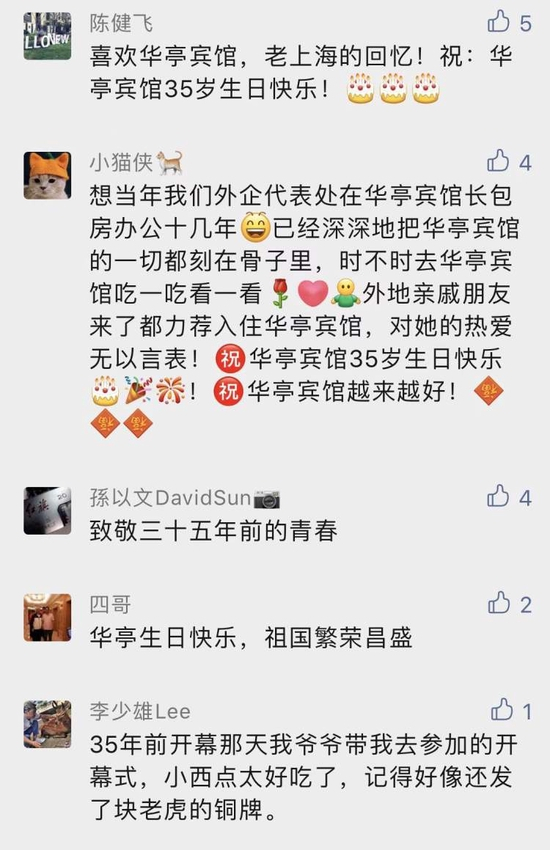Like 孫以文DavidSun's comment
Image resolution: width=550 pixels, height=850 pixels.
tap(498, 496)
